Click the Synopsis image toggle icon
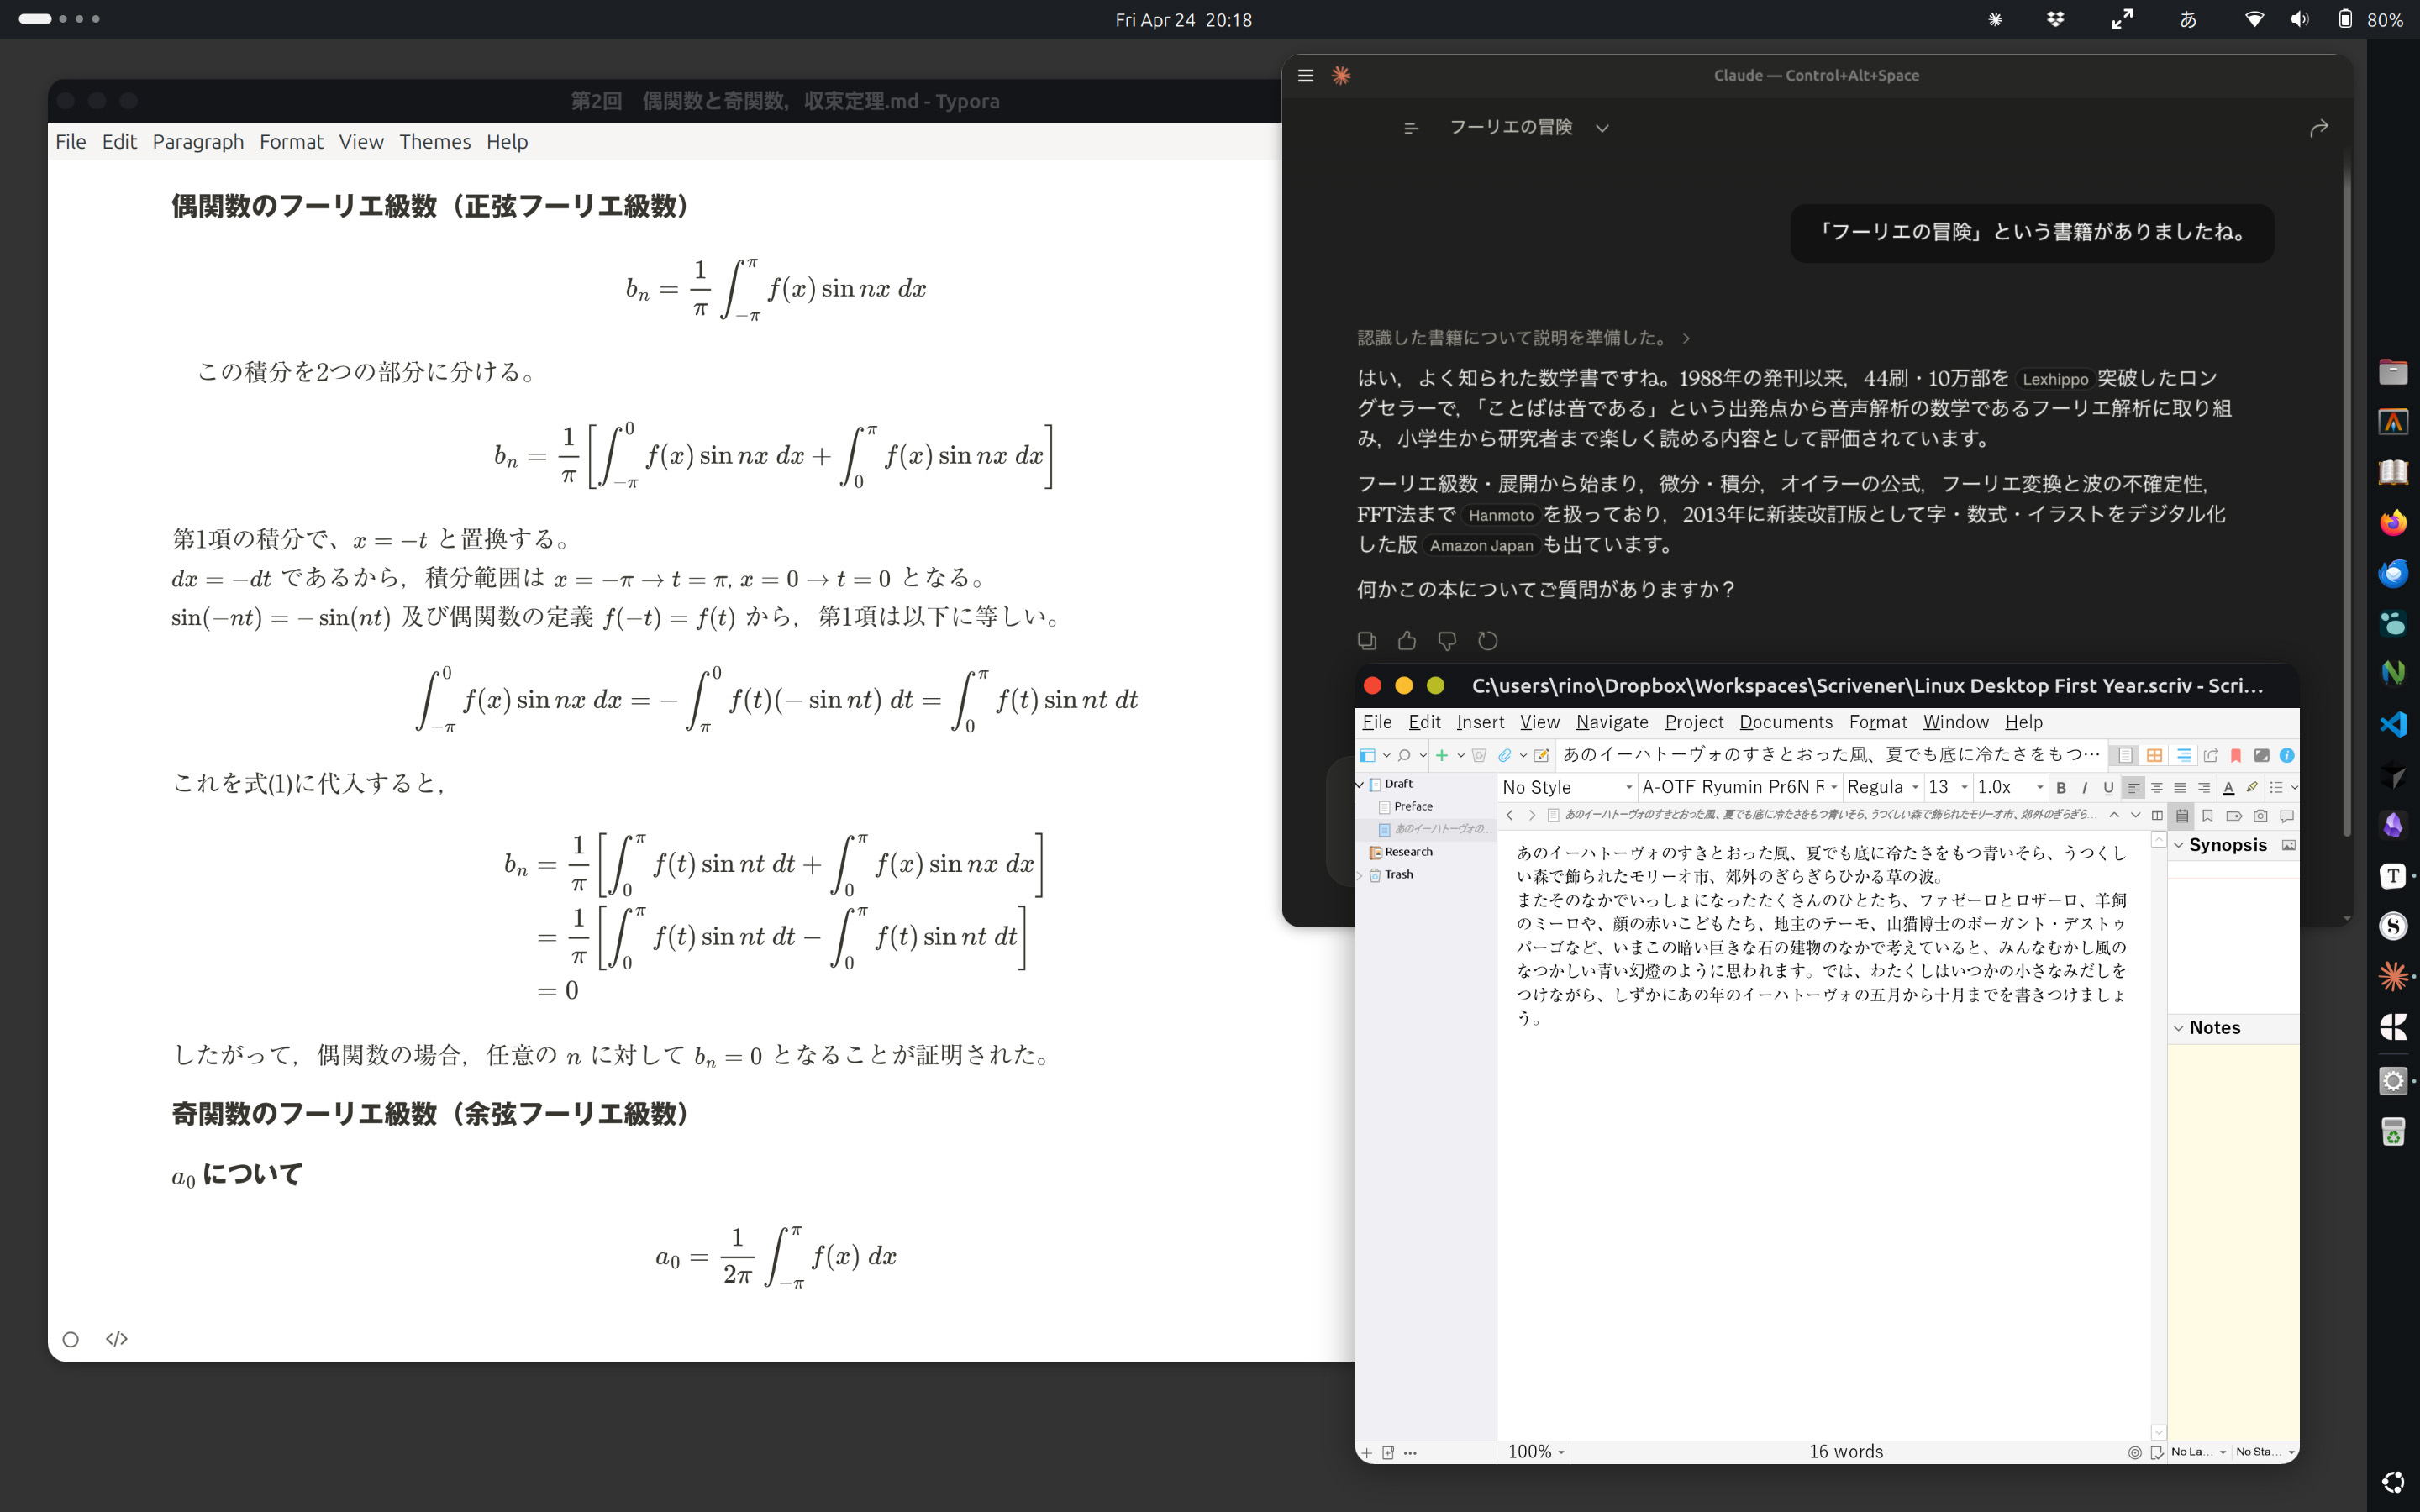 click(x=2288, y=845)
